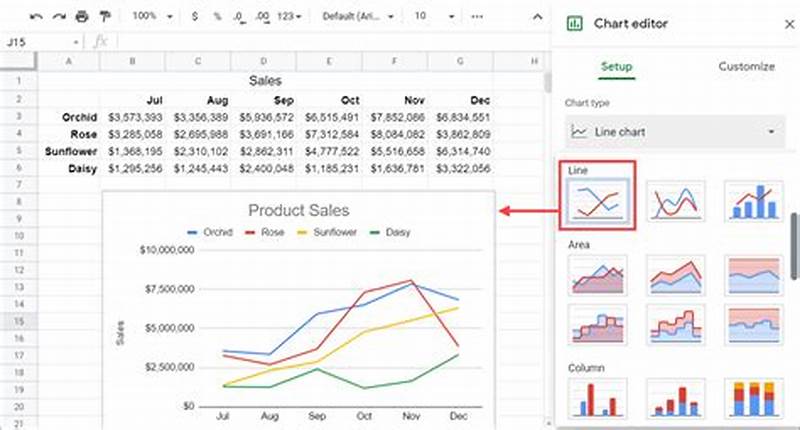This screenshot has width=800, height=430.
Task: Click the formula bar input
Action: tap(332, 42)
